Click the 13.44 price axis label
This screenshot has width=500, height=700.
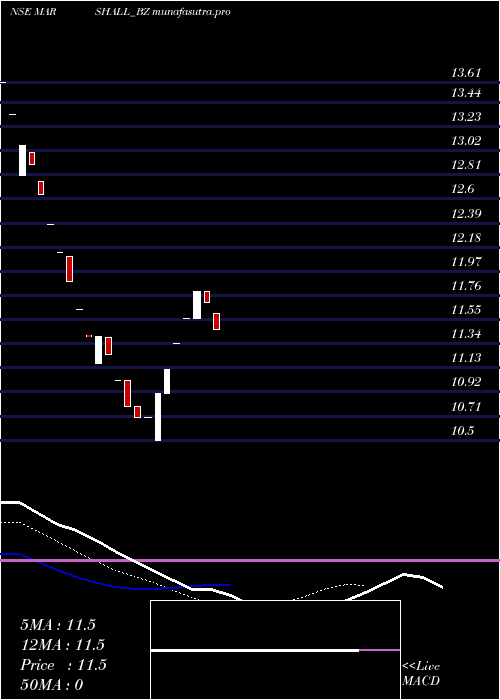(466, 93)
